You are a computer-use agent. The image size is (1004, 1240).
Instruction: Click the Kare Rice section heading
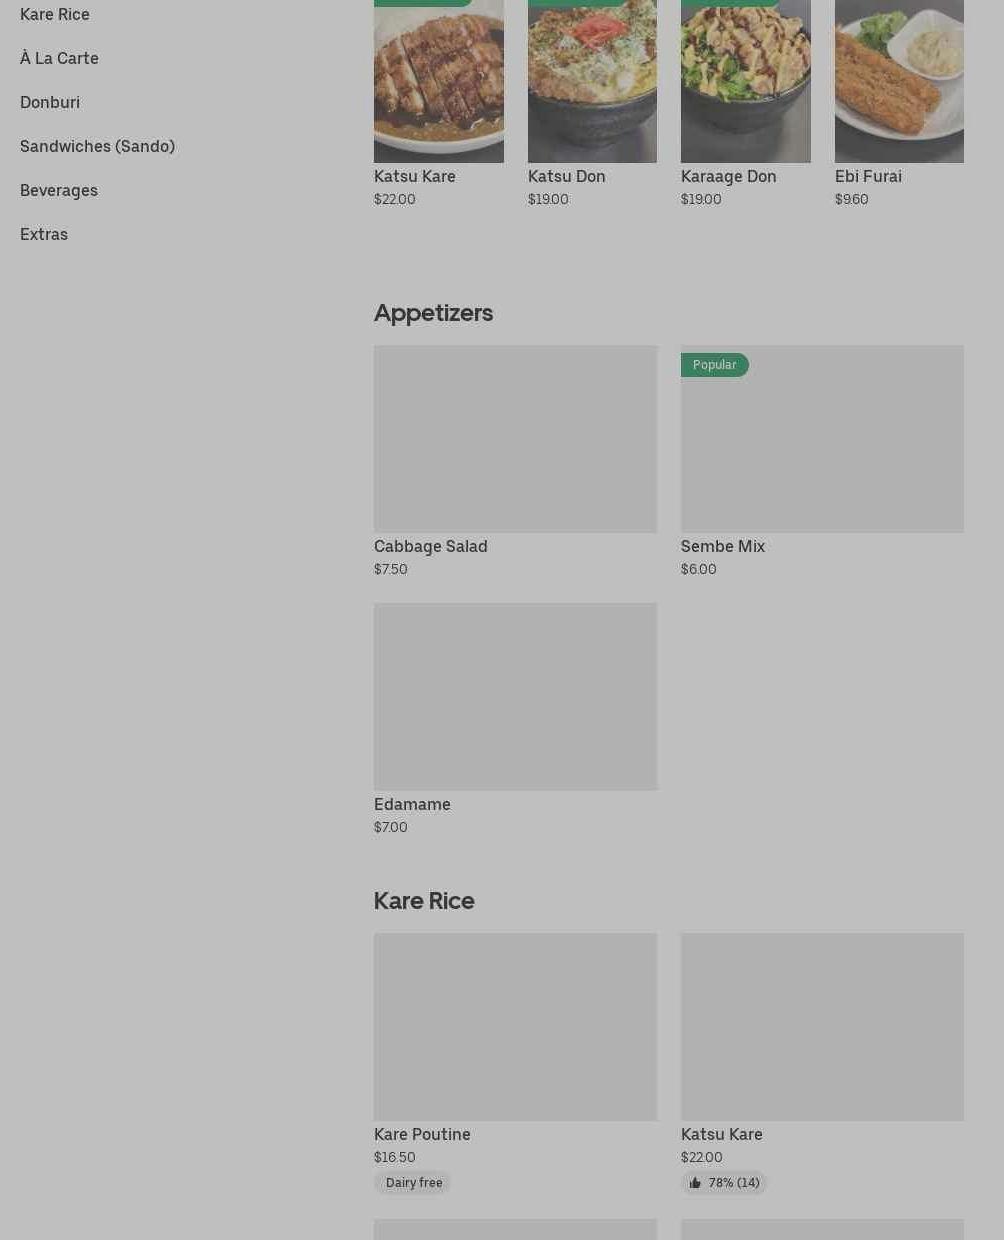(x=424, y=901)
